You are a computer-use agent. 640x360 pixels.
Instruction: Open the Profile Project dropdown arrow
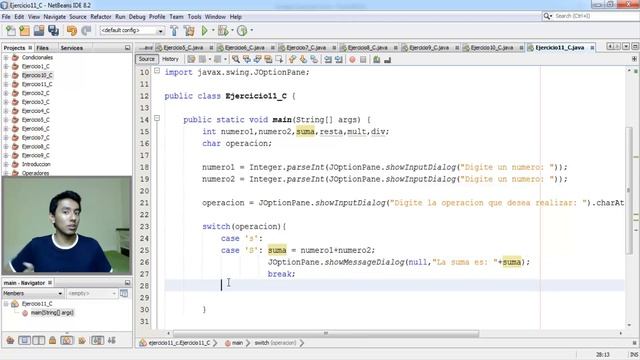pos(251,31)
